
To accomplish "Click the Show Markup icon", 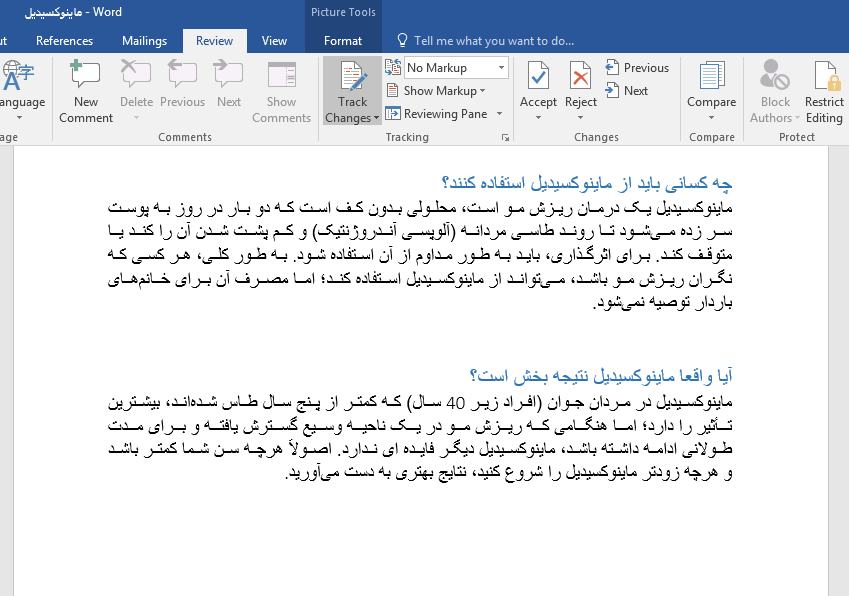I will point(392,90).
